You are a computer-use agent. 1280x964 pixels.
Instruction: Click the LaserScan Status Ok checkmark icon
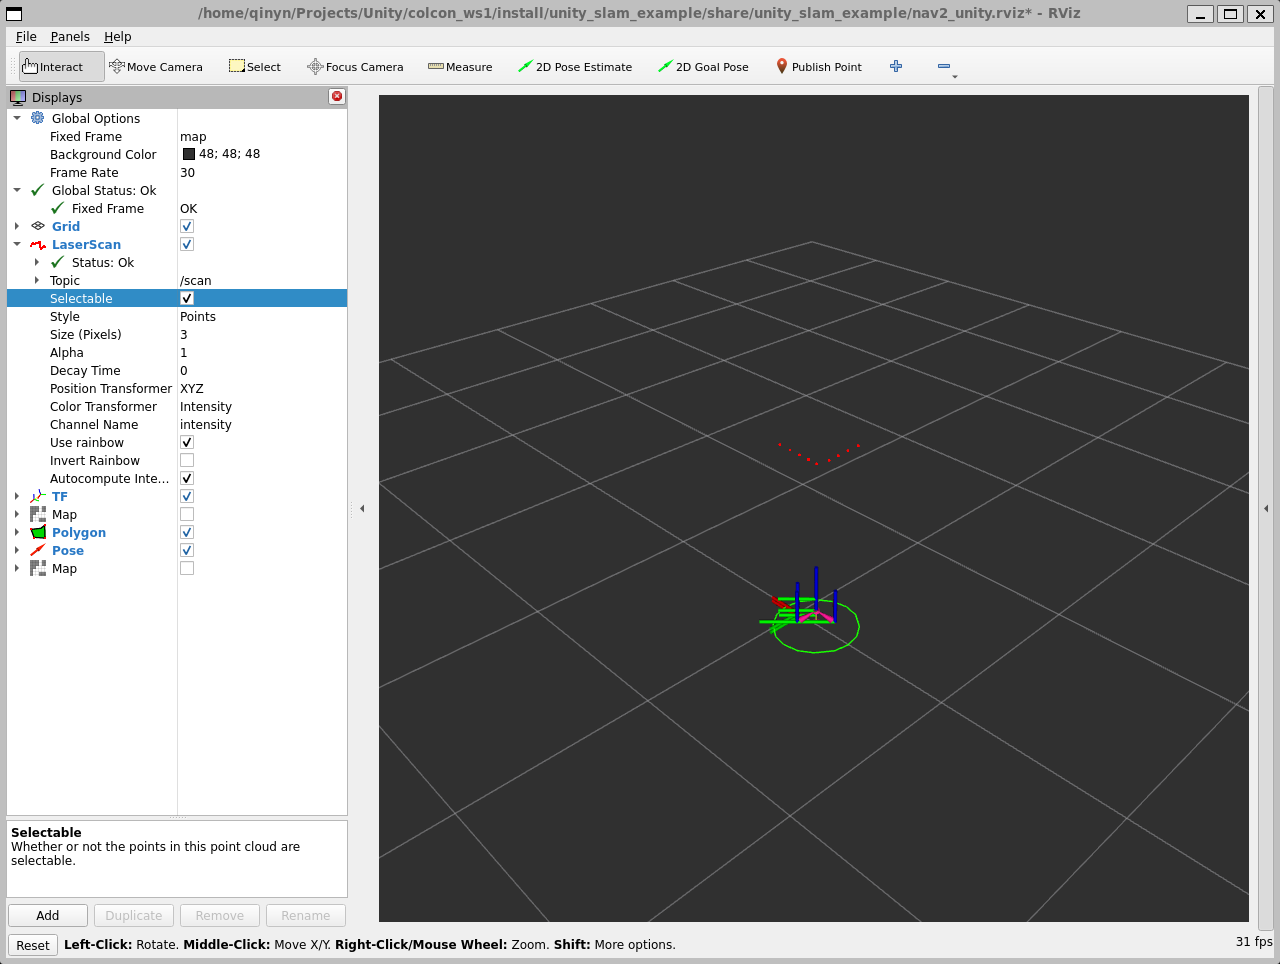[x=58, y=262]
